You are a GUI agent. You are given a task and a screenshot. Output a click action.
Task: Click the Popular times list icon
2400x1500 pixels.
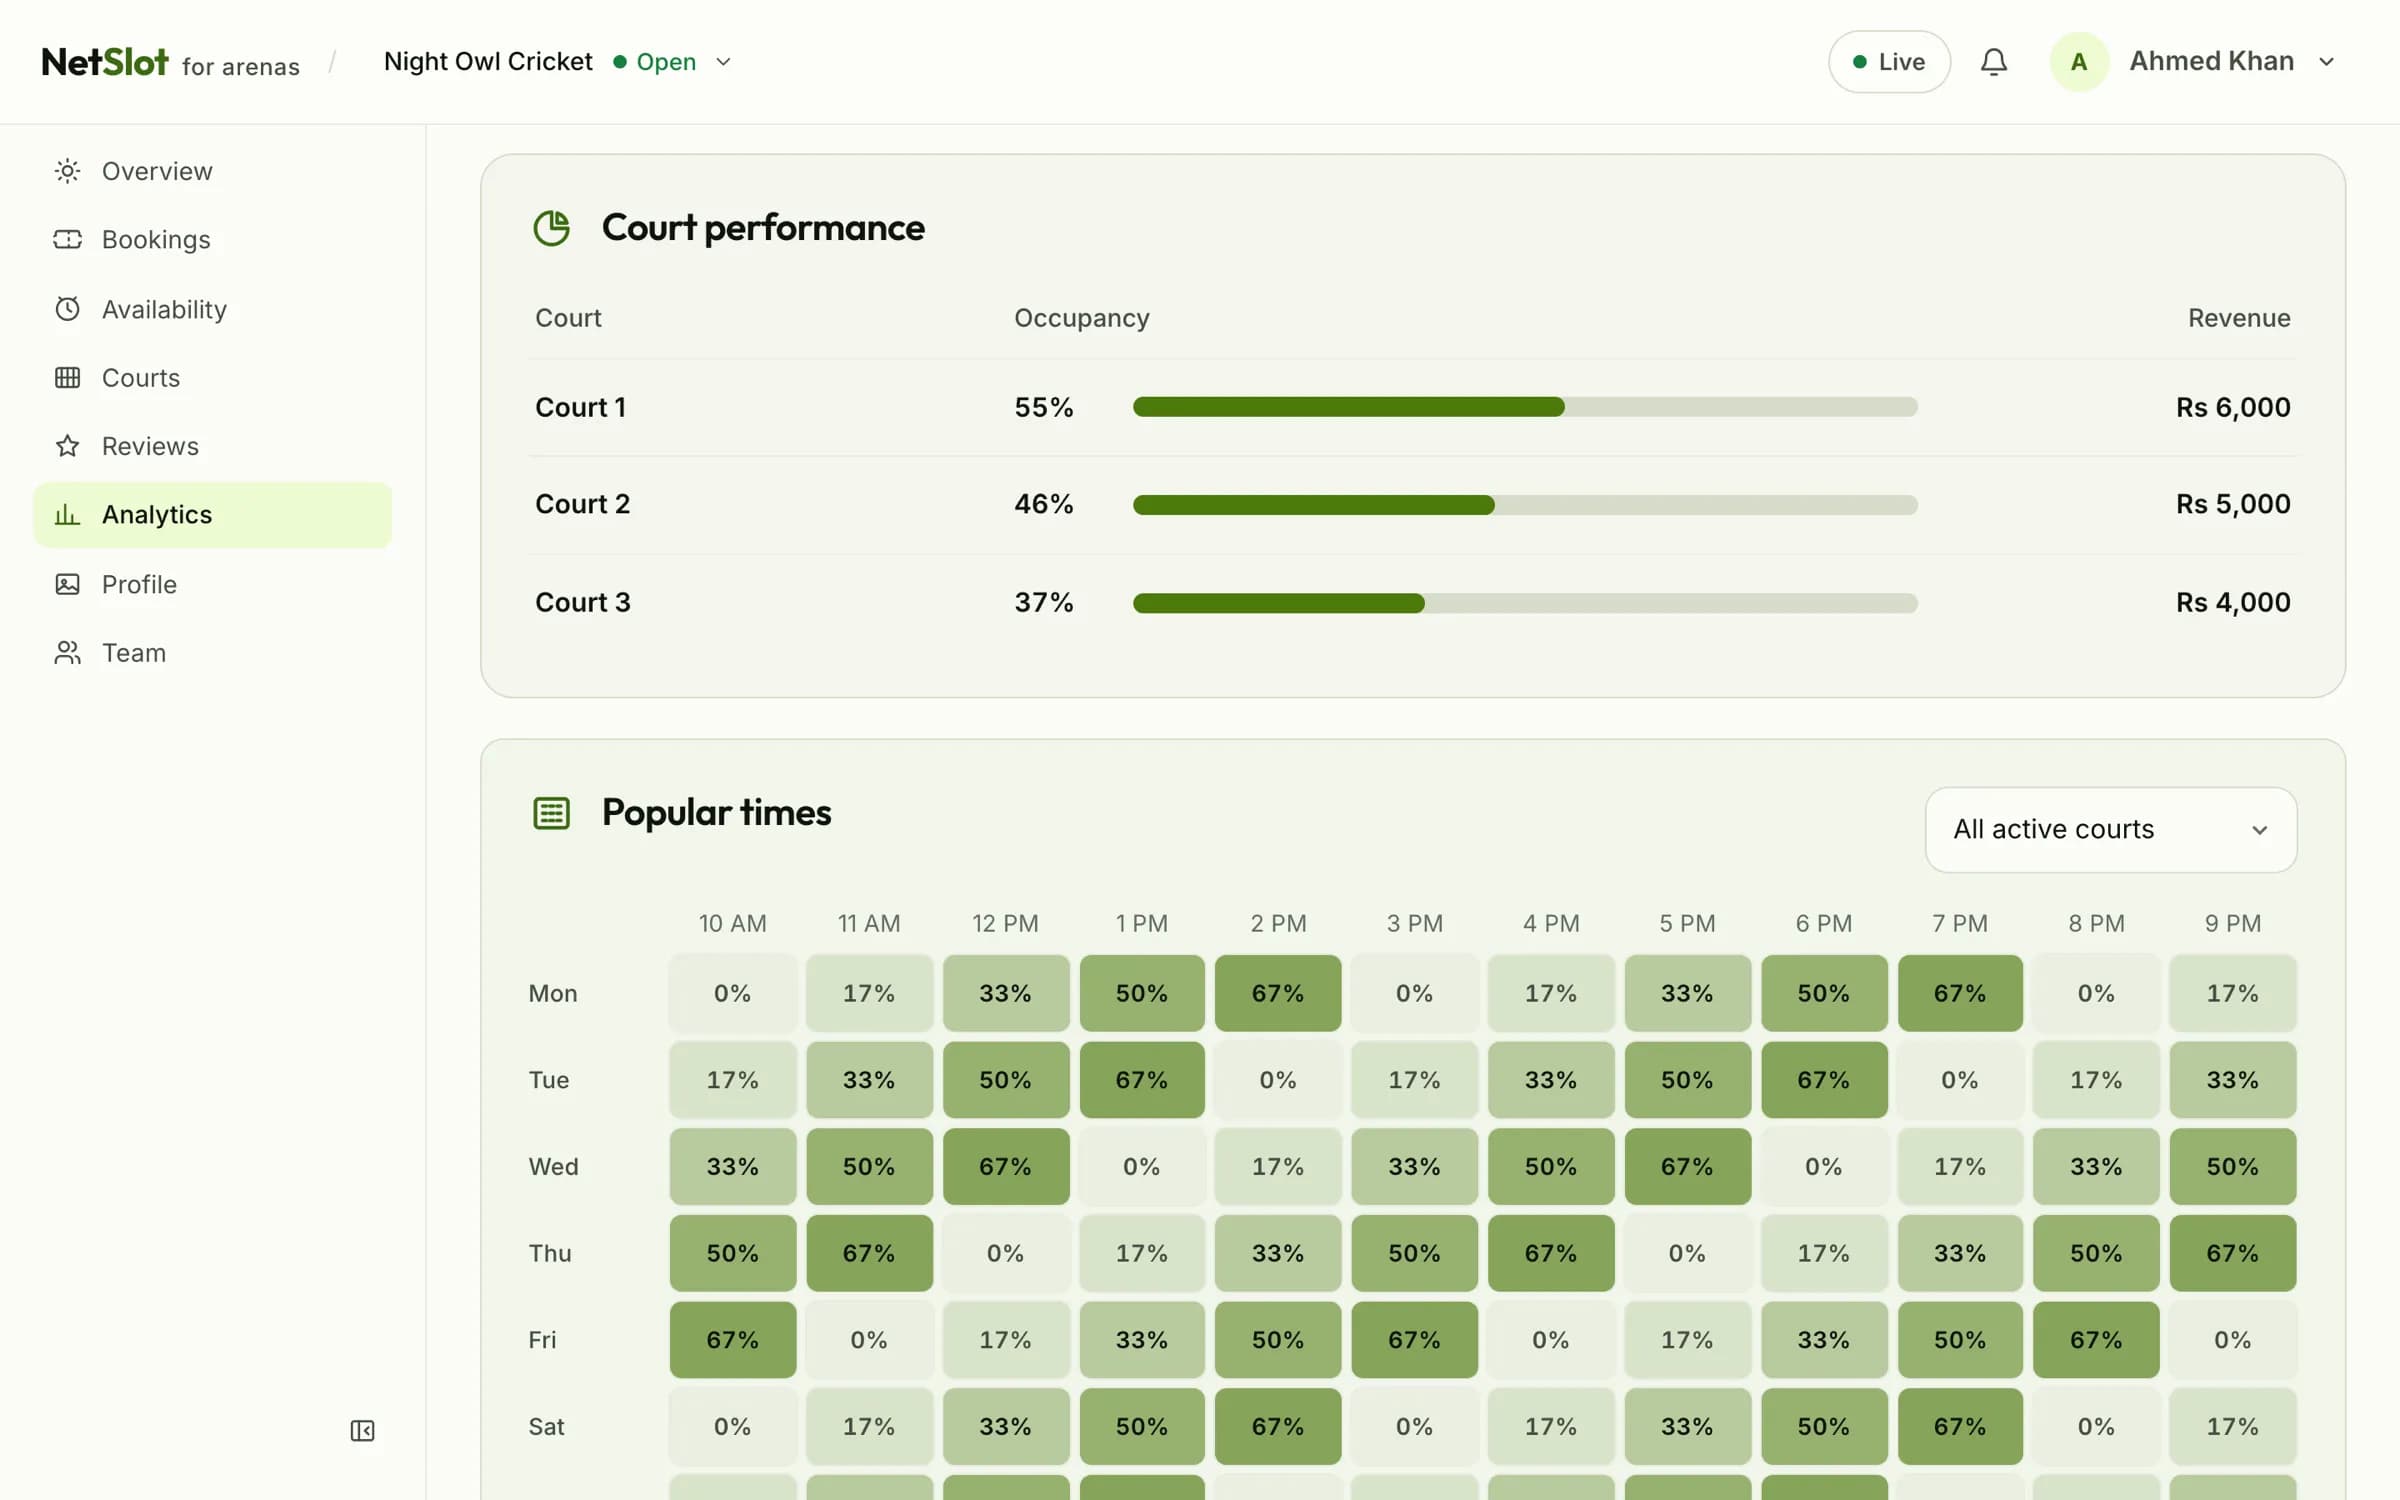(551, 813)
